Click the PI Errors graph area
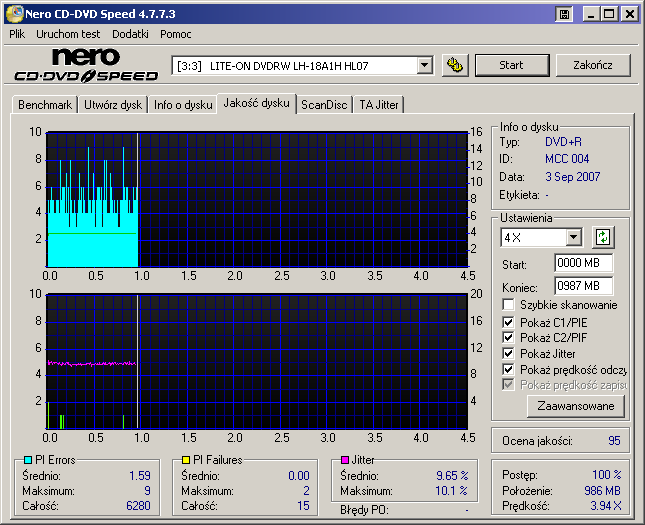The image size is (645, 525). pyautogui.click(x=257, y=200)
